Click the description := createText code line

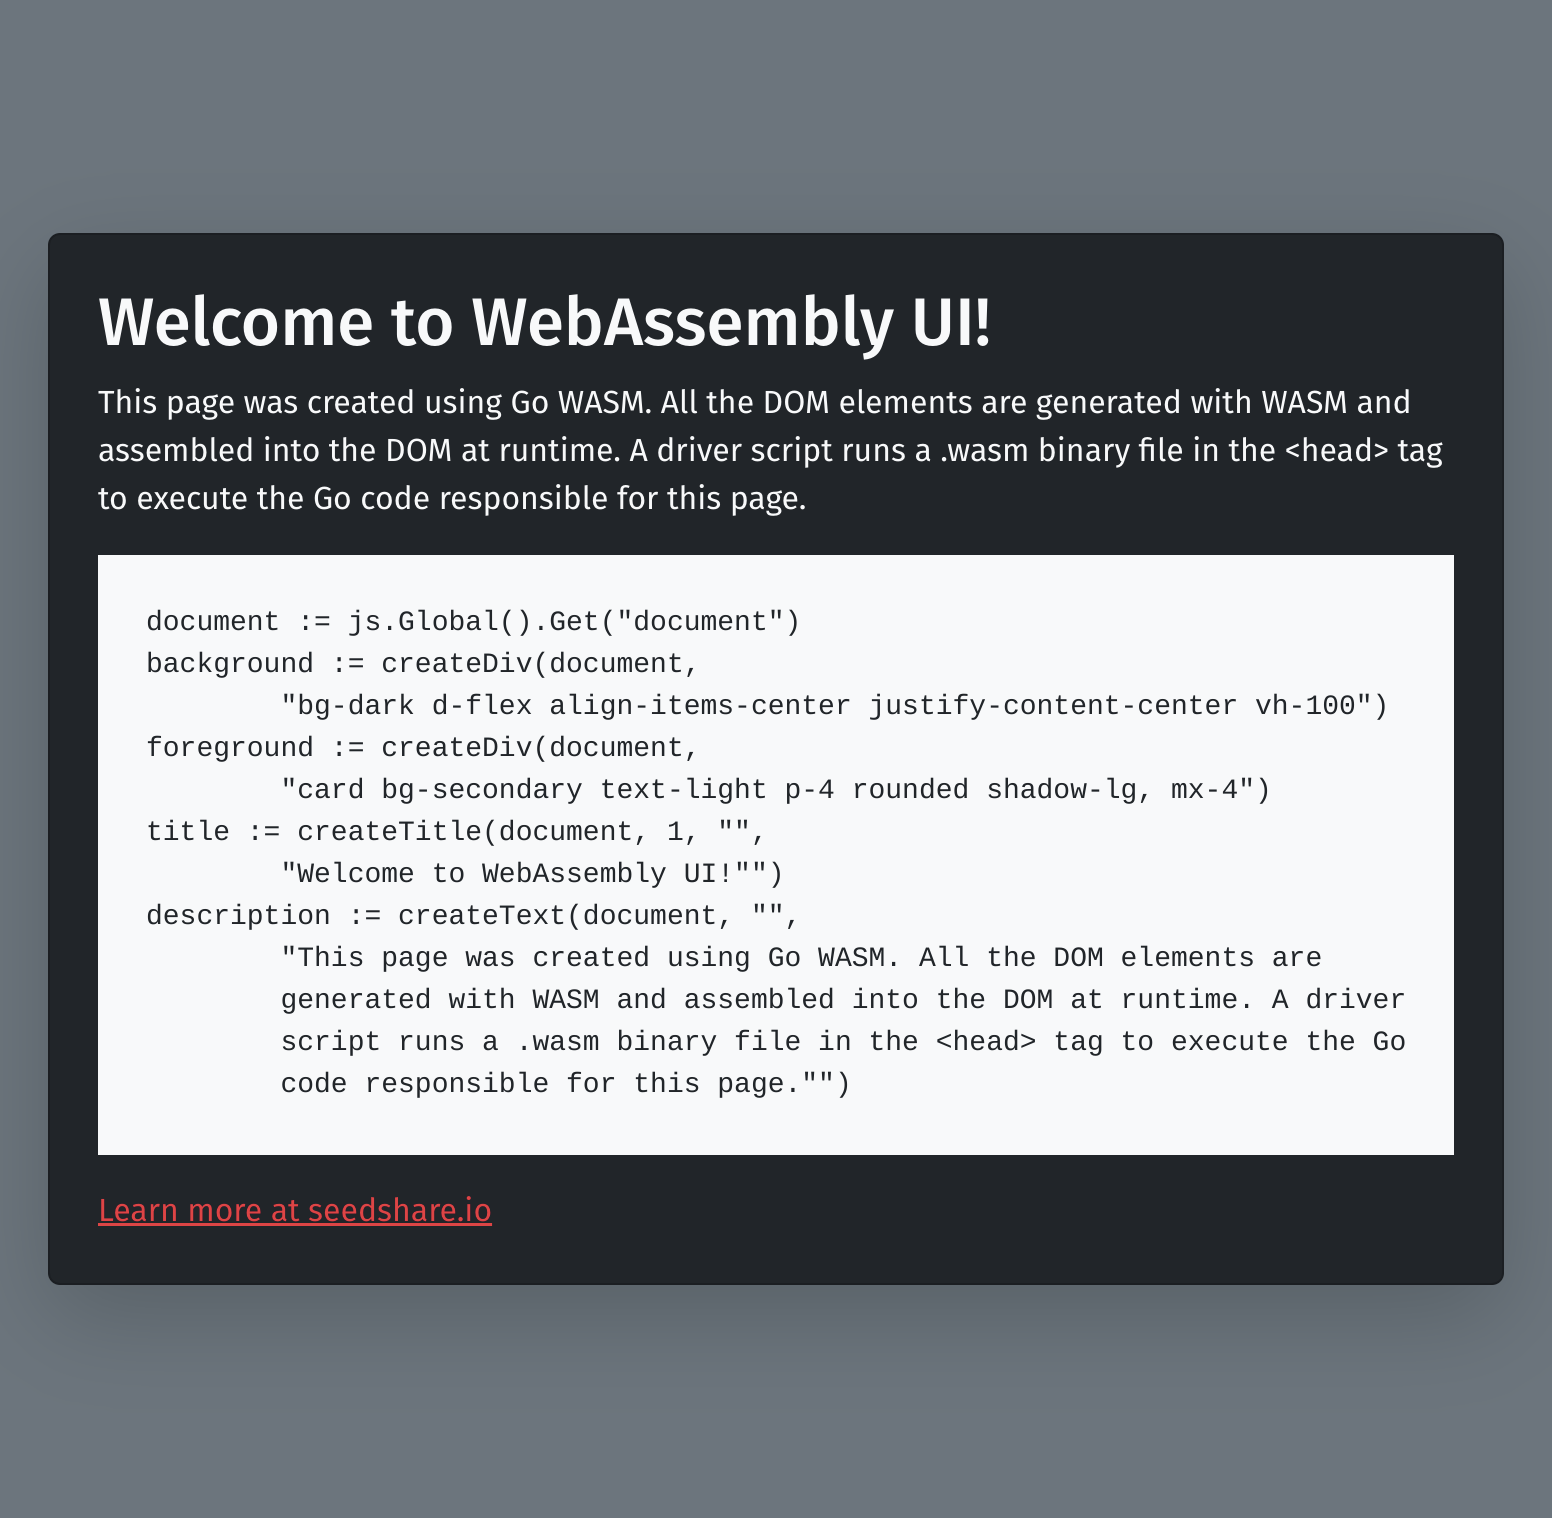click(x=472, y=915)
